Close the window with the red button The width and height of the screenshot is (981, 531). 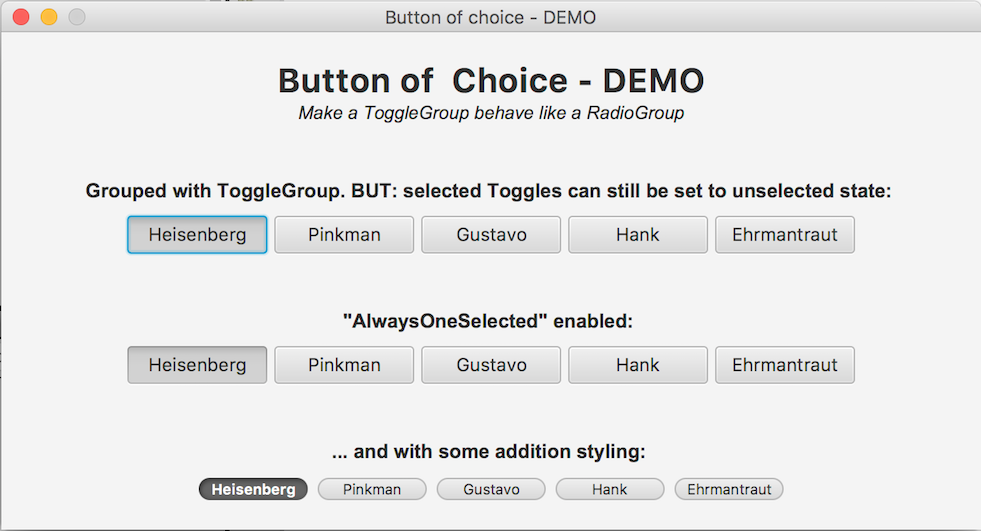[21, 17]
